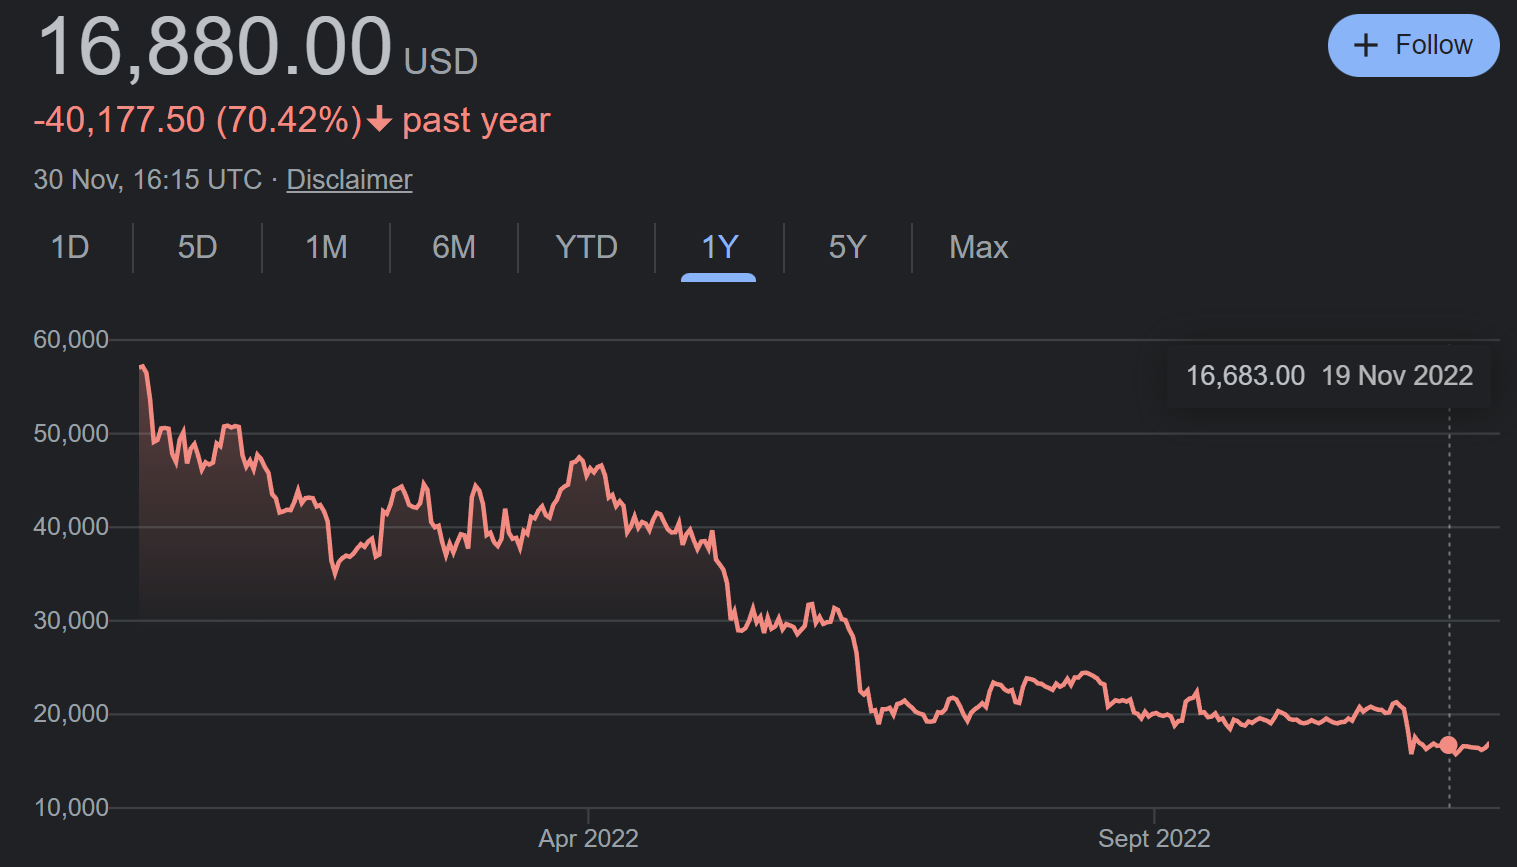
Task: Select the YTD range tab
Action: (x=586, y=247)
